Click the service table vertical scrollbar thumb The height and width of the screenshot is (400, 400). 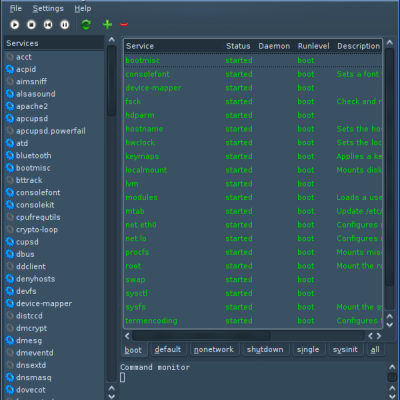click(389, 167)
